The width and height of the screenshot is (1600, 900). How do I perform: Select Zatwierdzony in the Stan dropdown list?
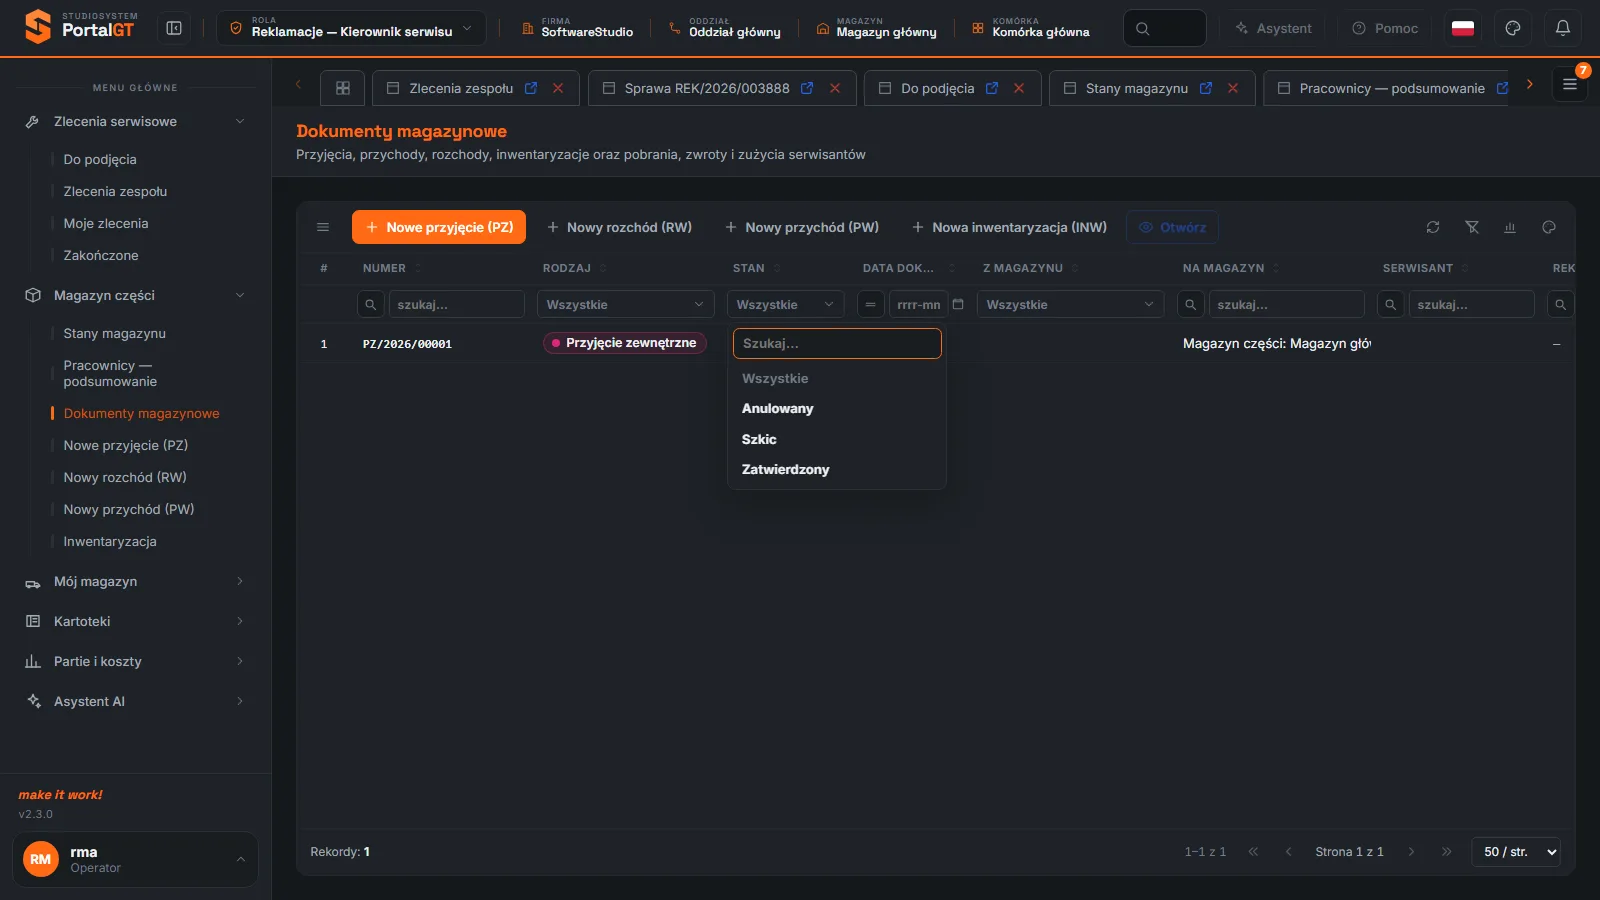click(x=837, y=469)
